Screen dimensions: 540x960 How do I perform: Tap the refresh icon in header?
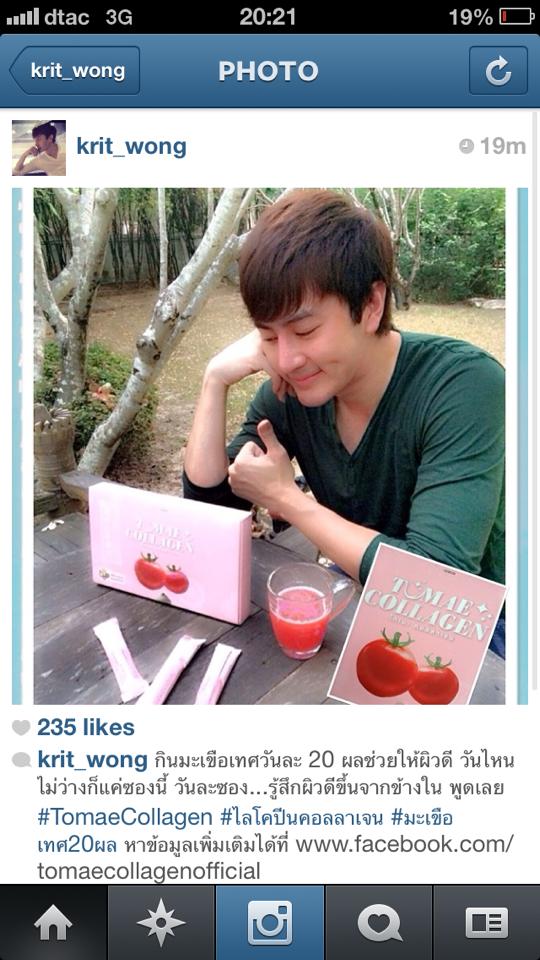pos(498,70)
